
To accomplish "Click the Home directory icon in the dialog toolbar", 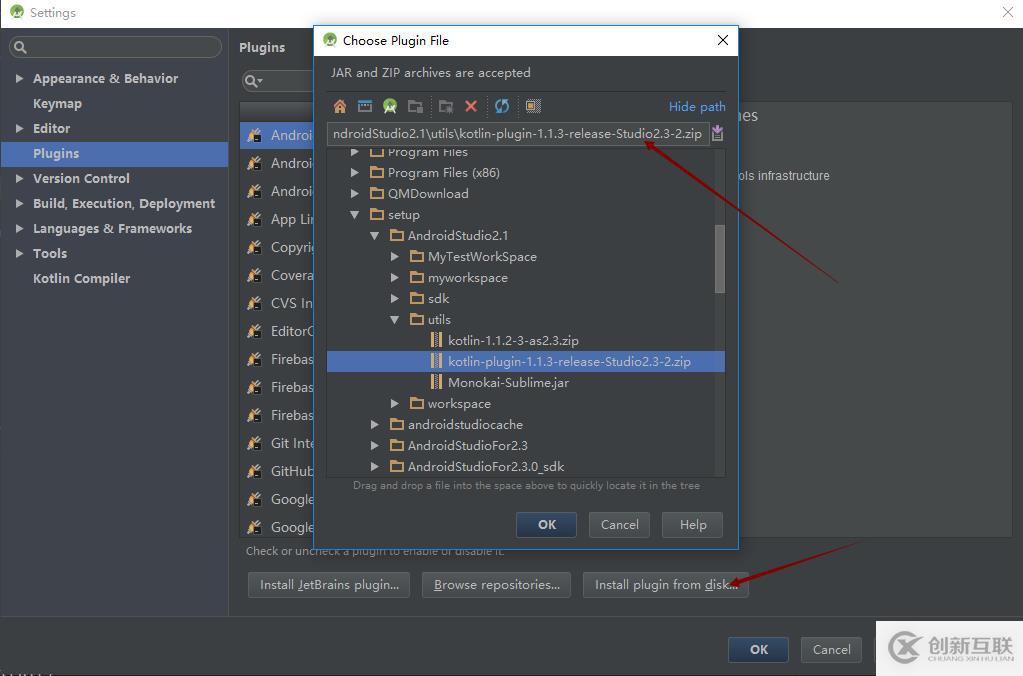I will 339,106.
